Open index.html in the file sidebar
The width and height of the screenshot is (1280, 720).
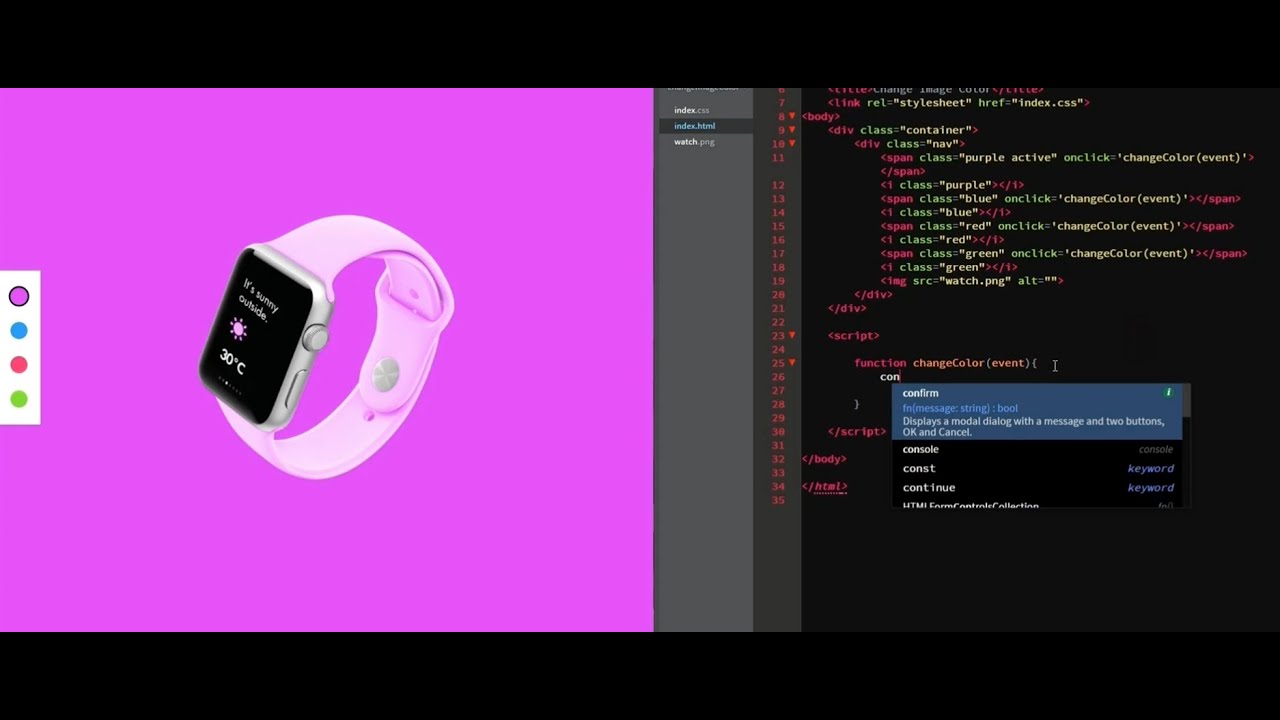[x=694, y=126]
